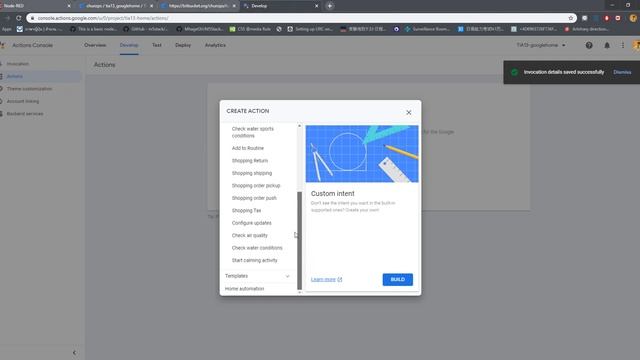Open the project selector dropdown
640x360 pixels.
[541, 45]
